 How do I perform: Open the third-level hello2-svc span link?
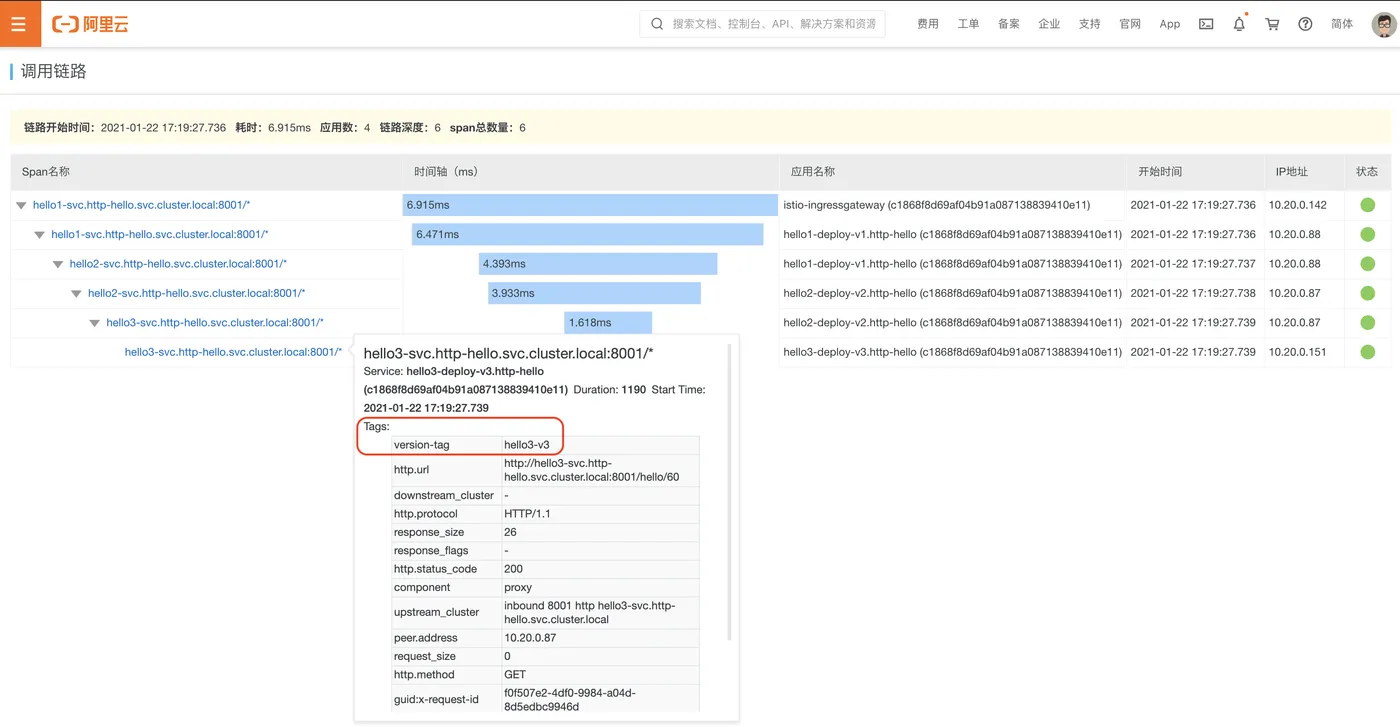point(178,264)
